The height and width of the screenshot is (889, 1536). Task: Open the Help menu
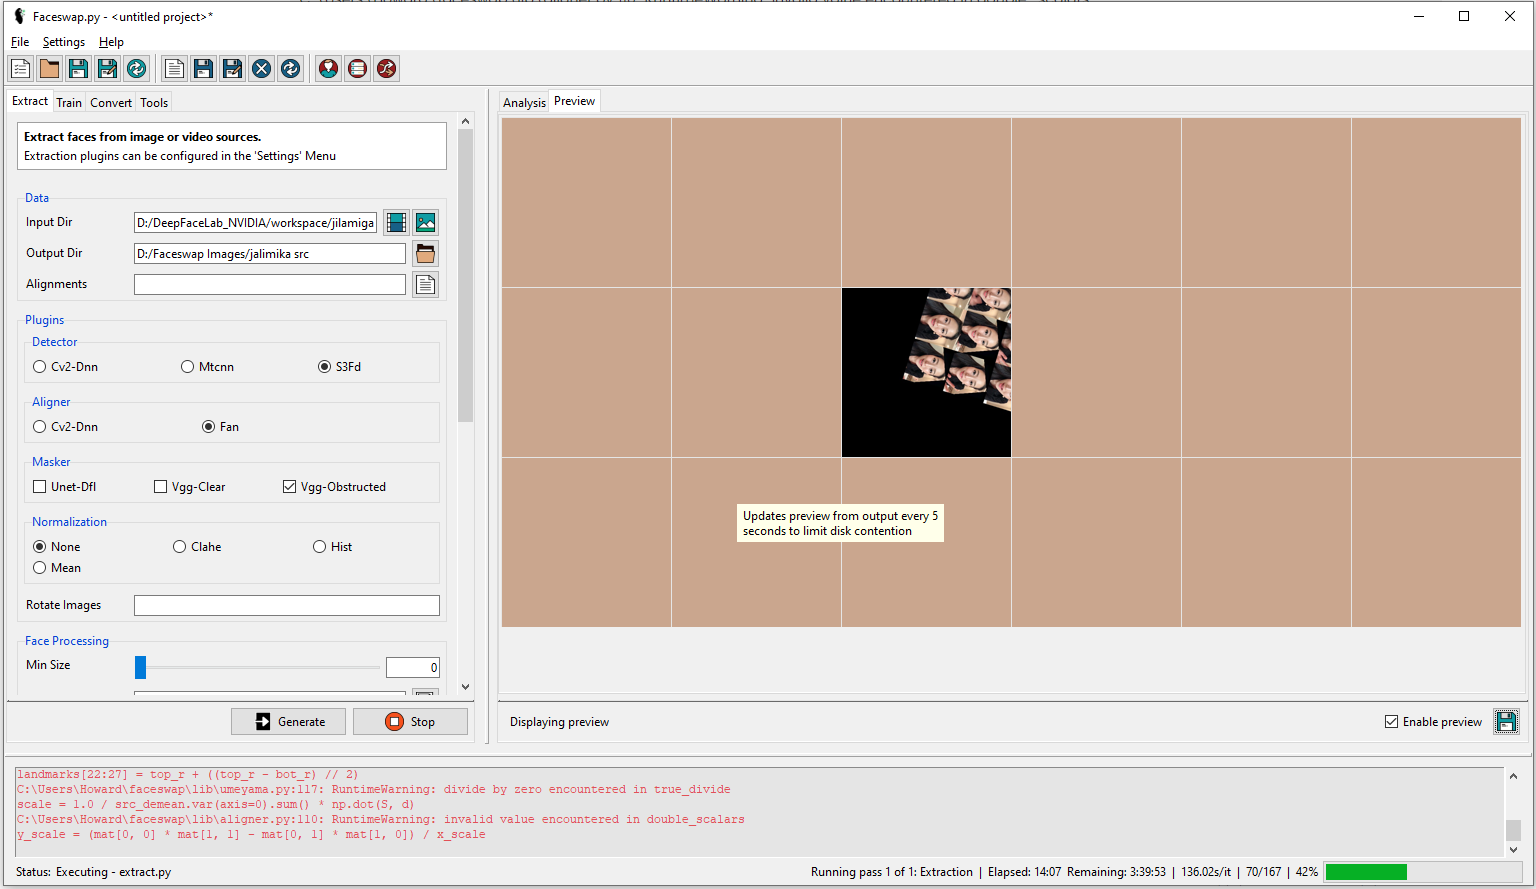tap(111, 42)
